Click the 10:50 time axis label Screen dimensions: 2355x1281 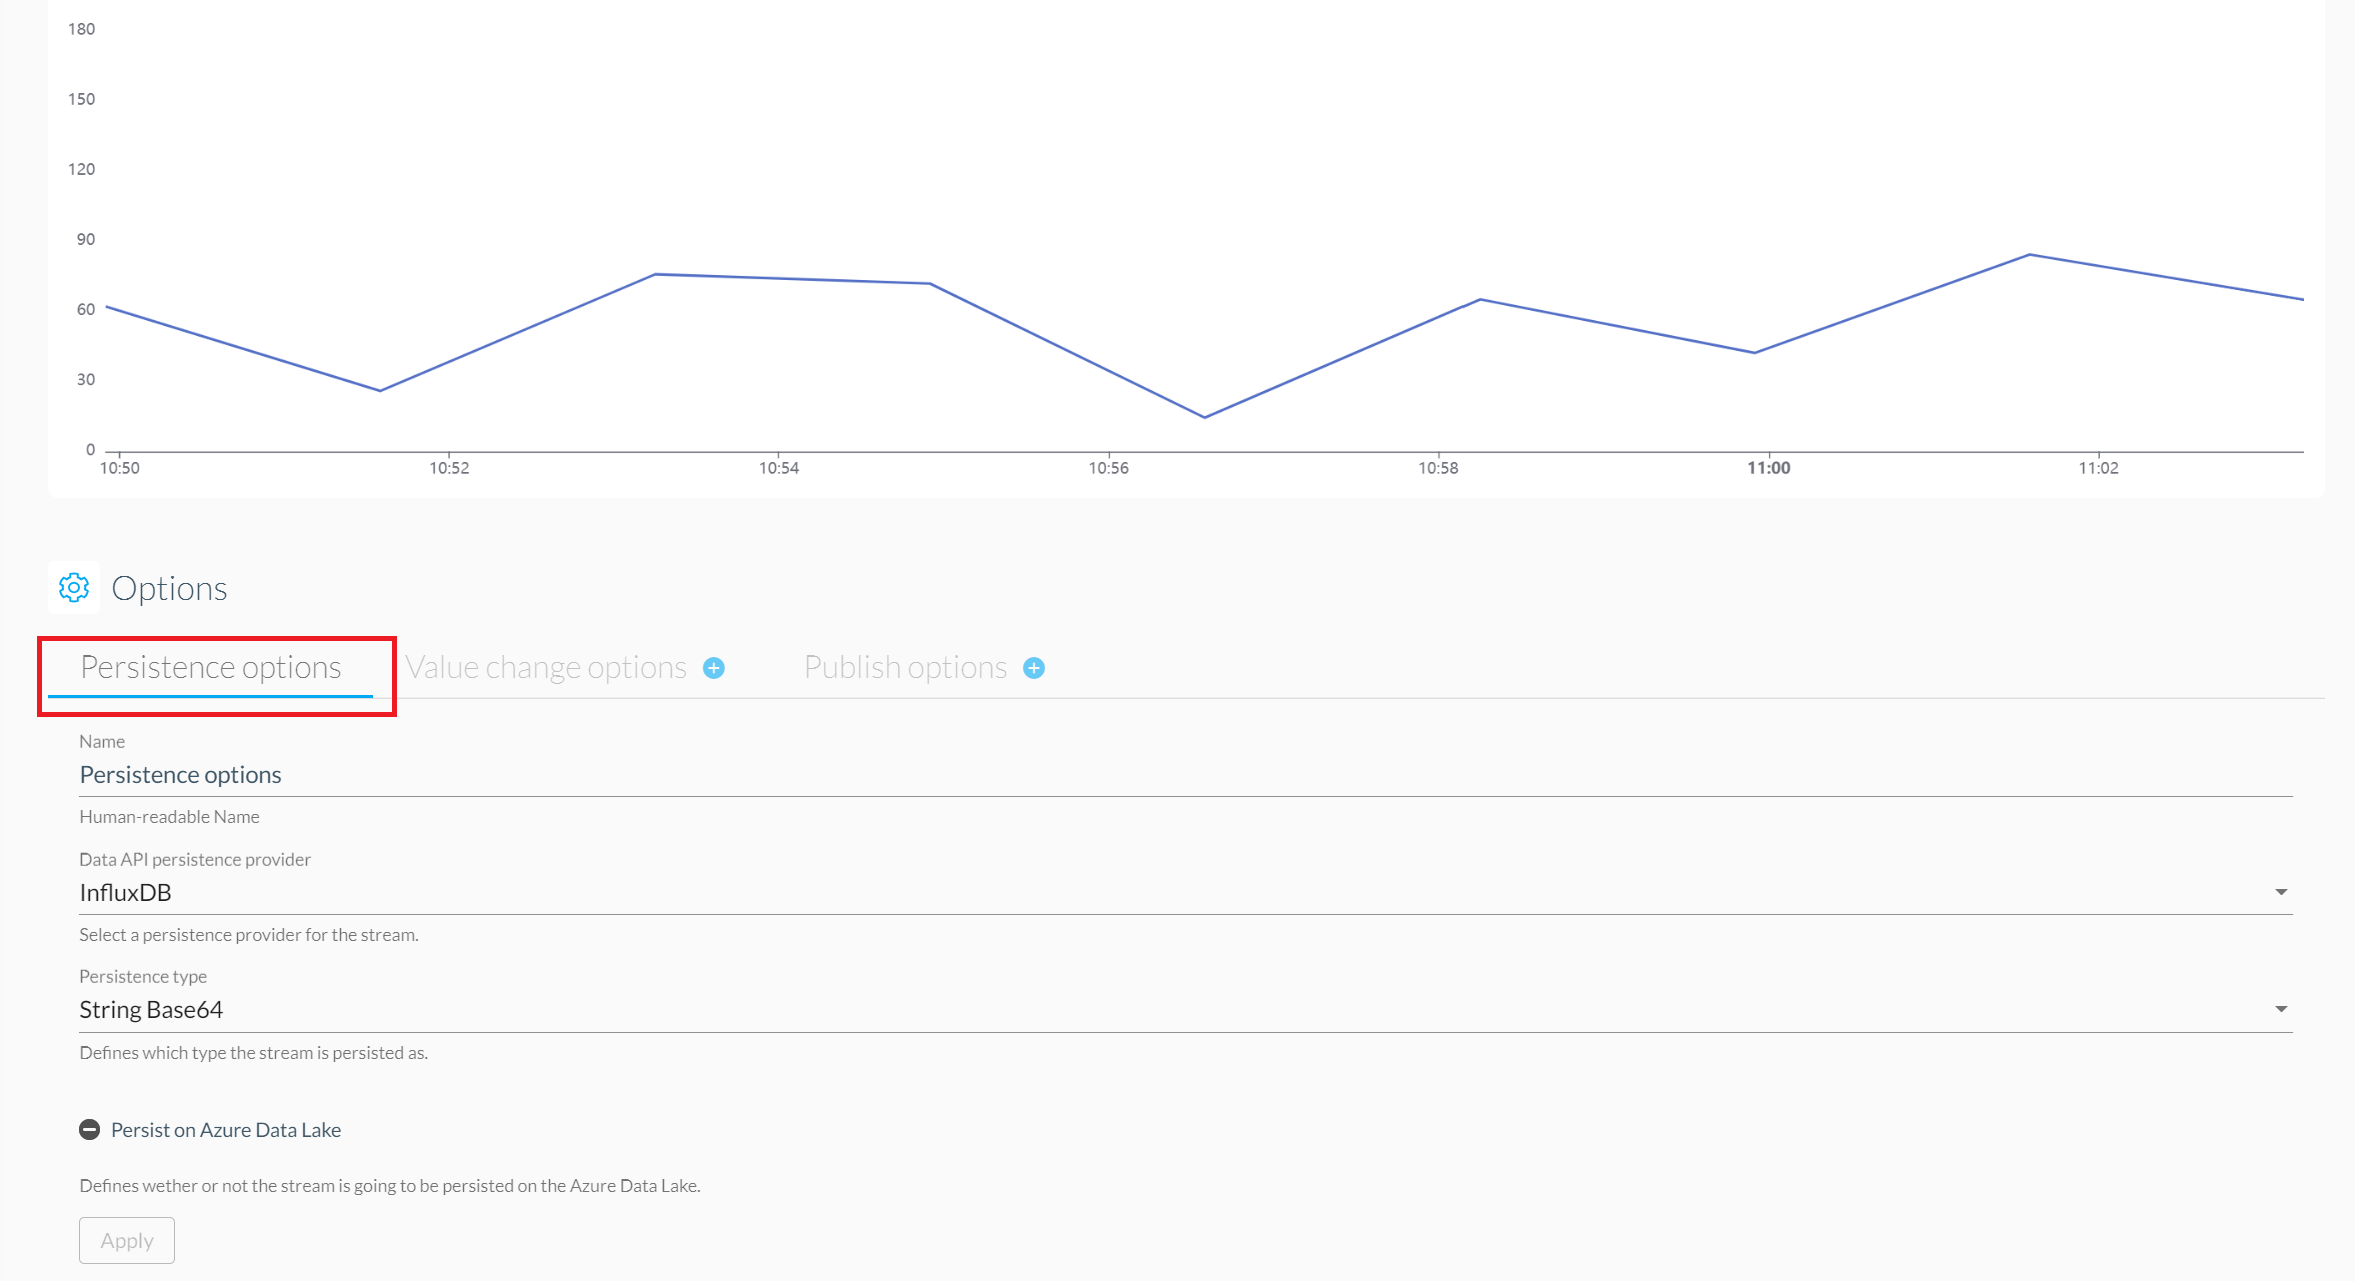(120, 468)
